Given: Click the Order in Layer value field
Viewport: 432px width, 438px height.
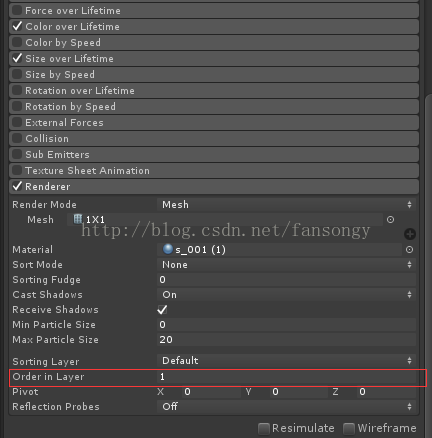Looking at the screenshot, I should coord(286,377).
